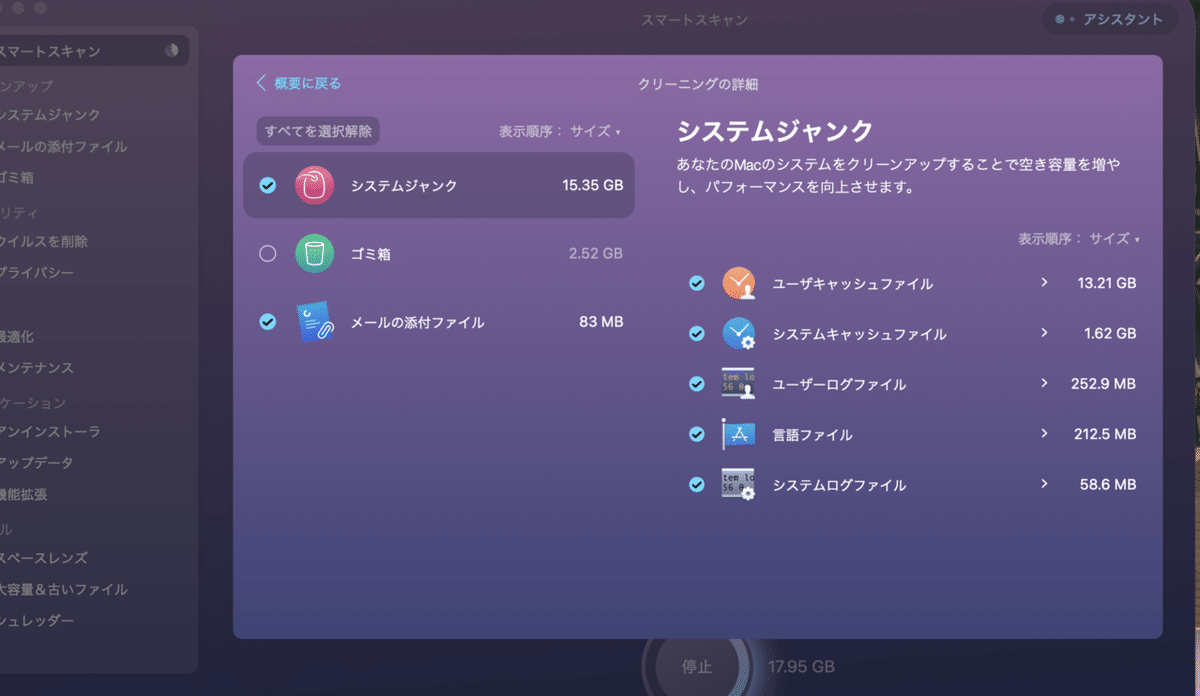Select the ゴミ箱 category checkbox
Image resolution: width=1200 pixels, height=696 pixels.
click(x=267, y=254)
